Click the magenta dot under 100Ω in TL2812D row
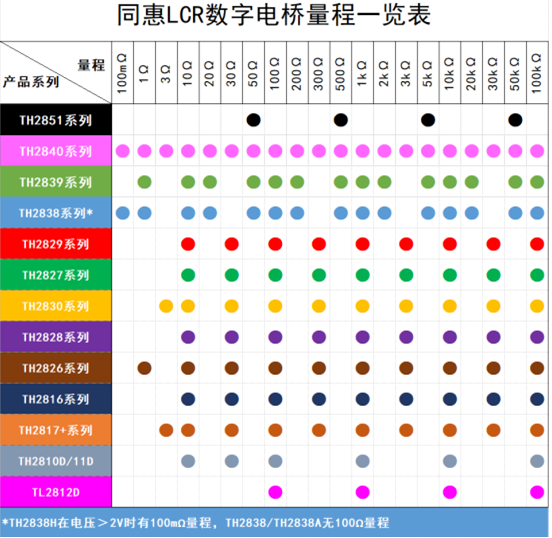 [x=275, y=492]
